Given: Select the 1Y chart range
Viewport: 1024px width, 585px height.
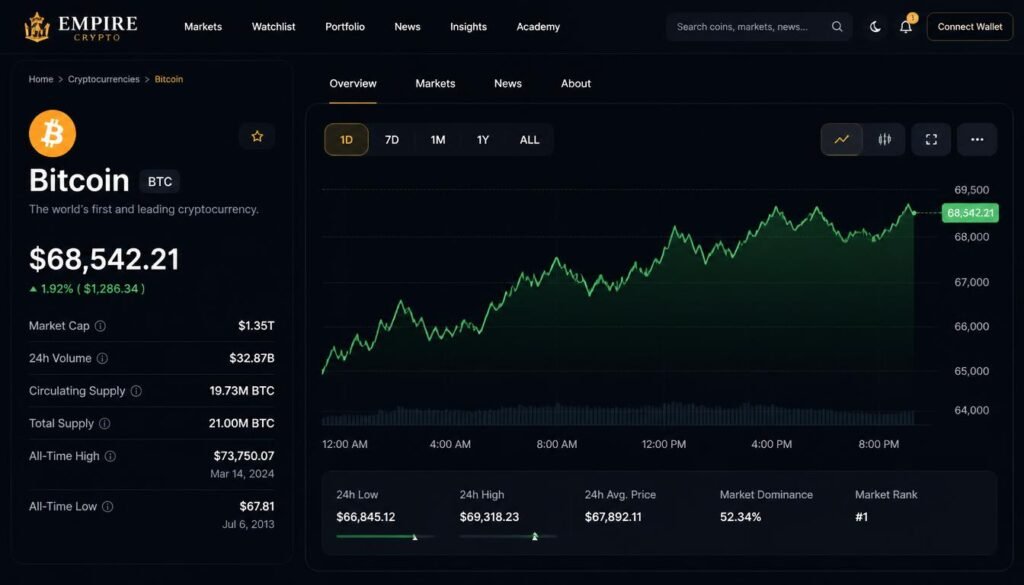Looking at the screenshot, I should click(x=483, y=140).
